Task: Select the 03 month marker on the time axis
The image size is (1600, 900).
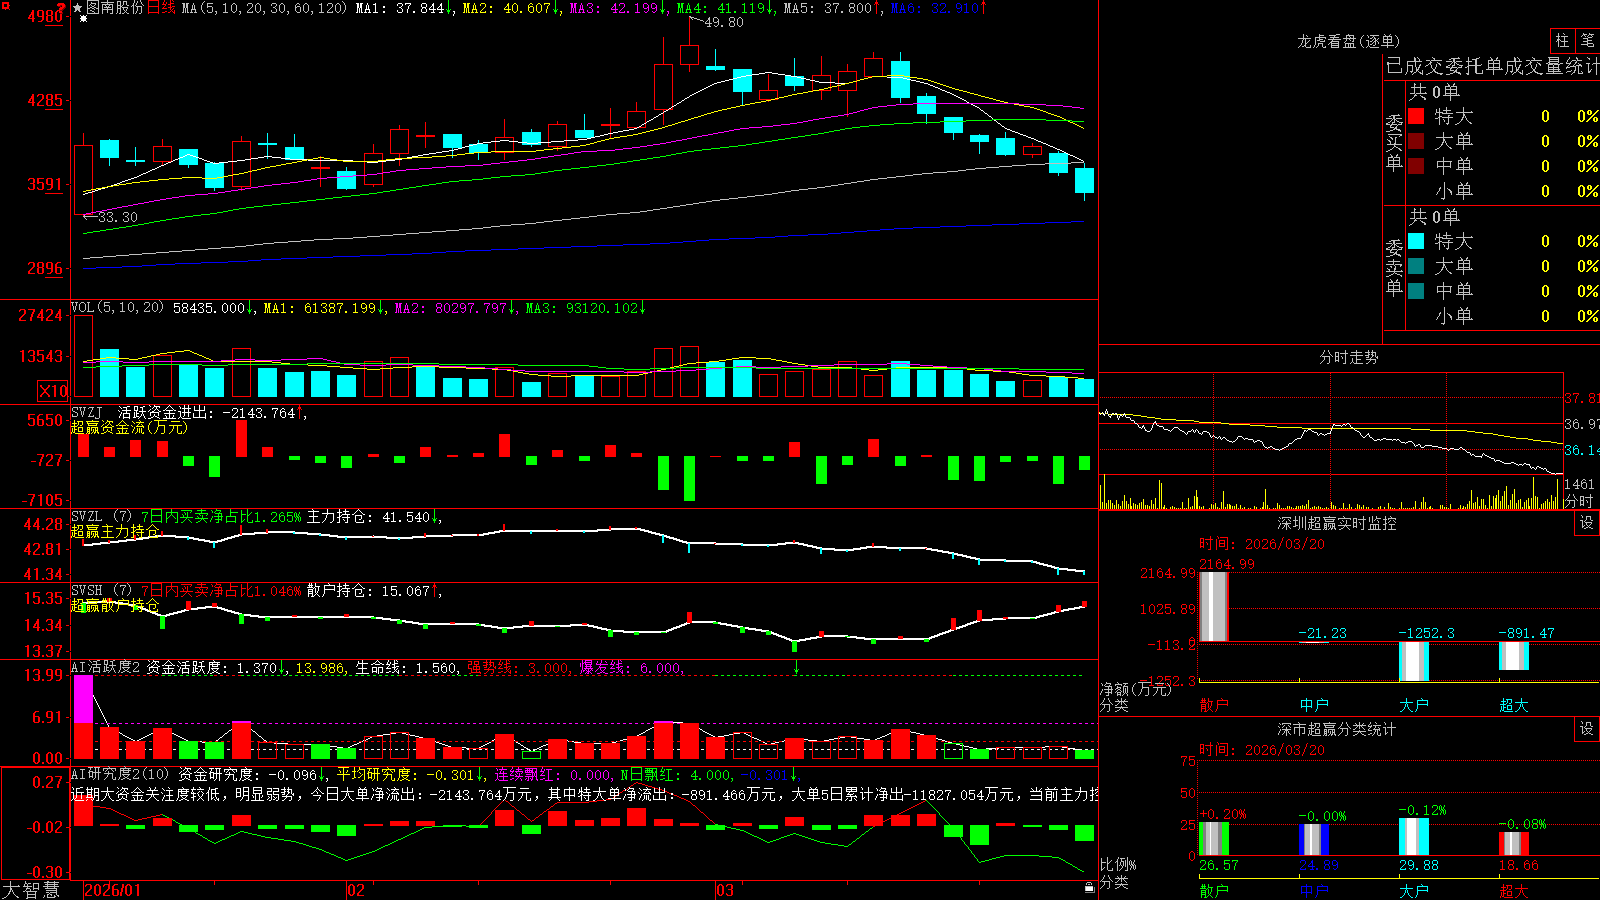Action: (725, 890)
